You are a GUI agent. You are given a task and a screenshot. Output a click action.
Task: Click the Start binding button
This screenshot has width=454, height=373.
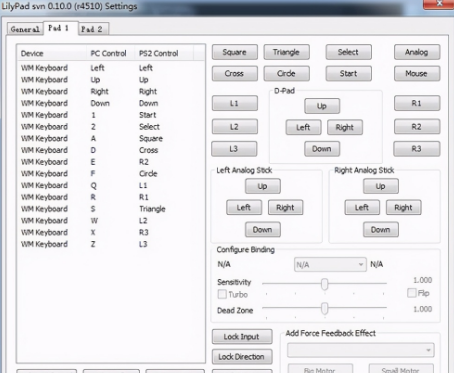coord(349,74)
